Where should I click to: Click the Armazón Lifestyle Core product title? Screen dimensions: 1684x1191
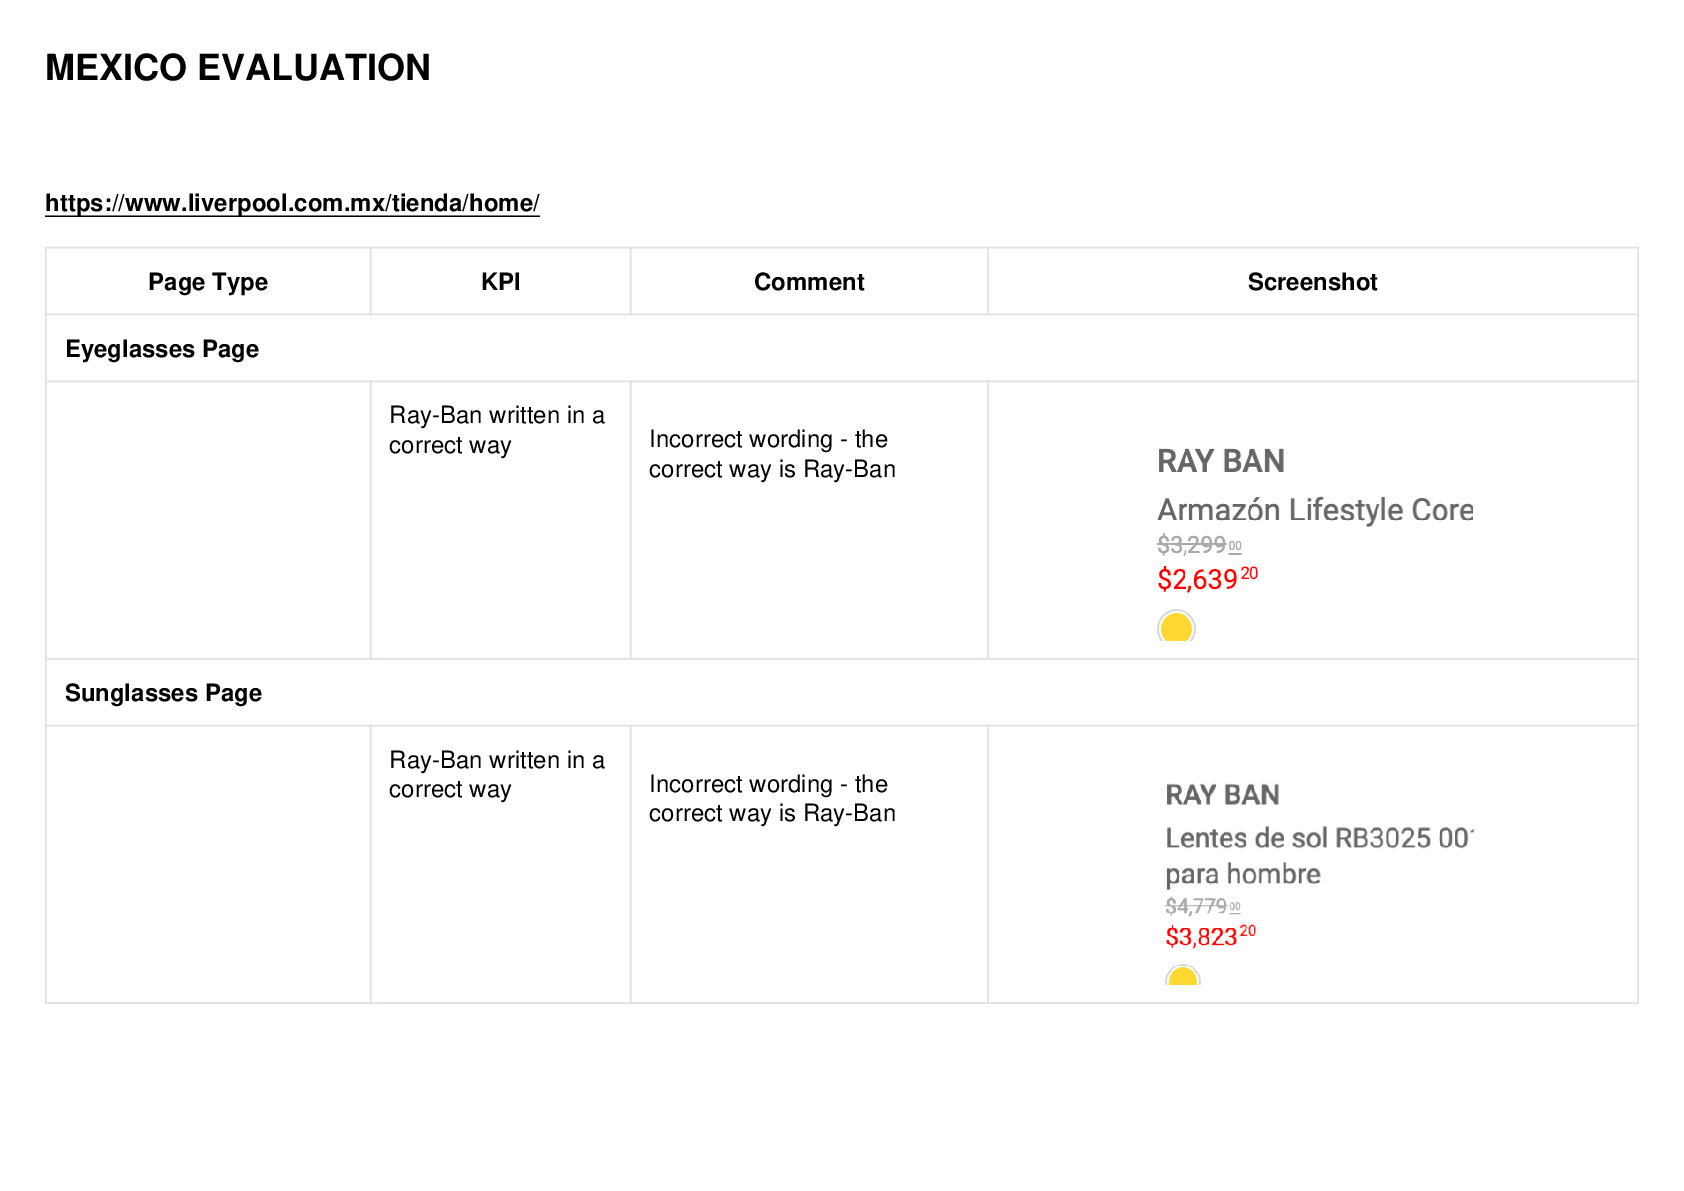tap(1315, 510)
